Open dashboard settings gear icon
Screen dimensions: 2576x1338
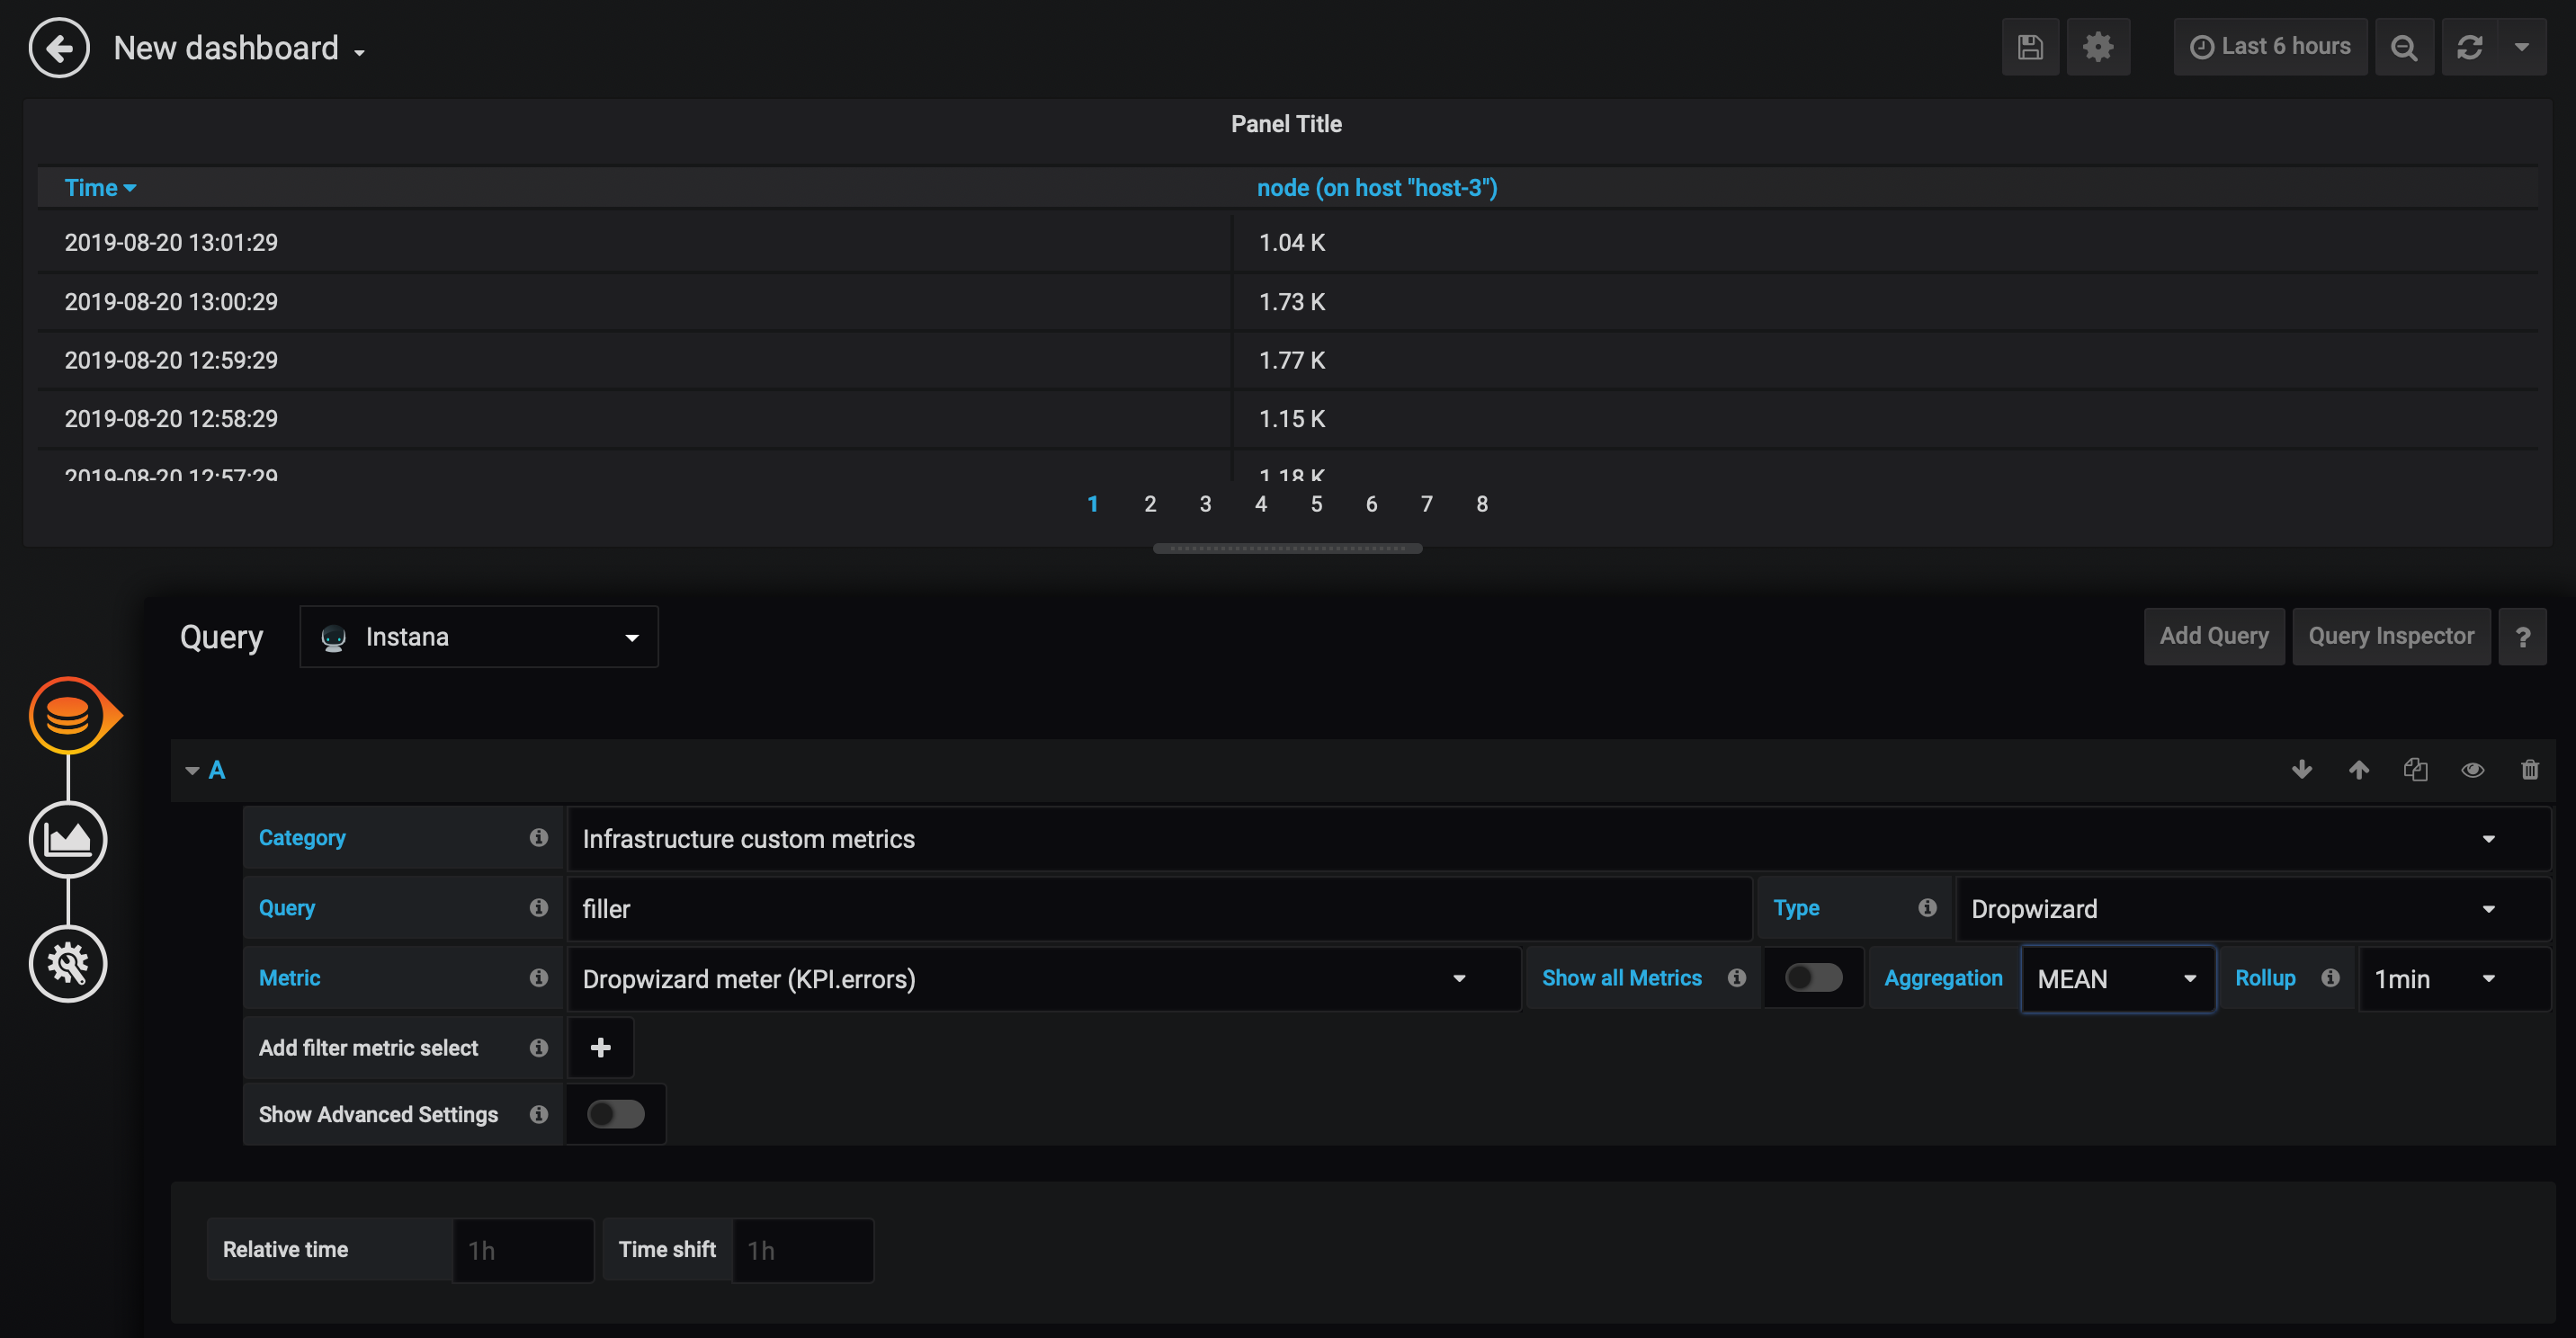(2097, 47)
